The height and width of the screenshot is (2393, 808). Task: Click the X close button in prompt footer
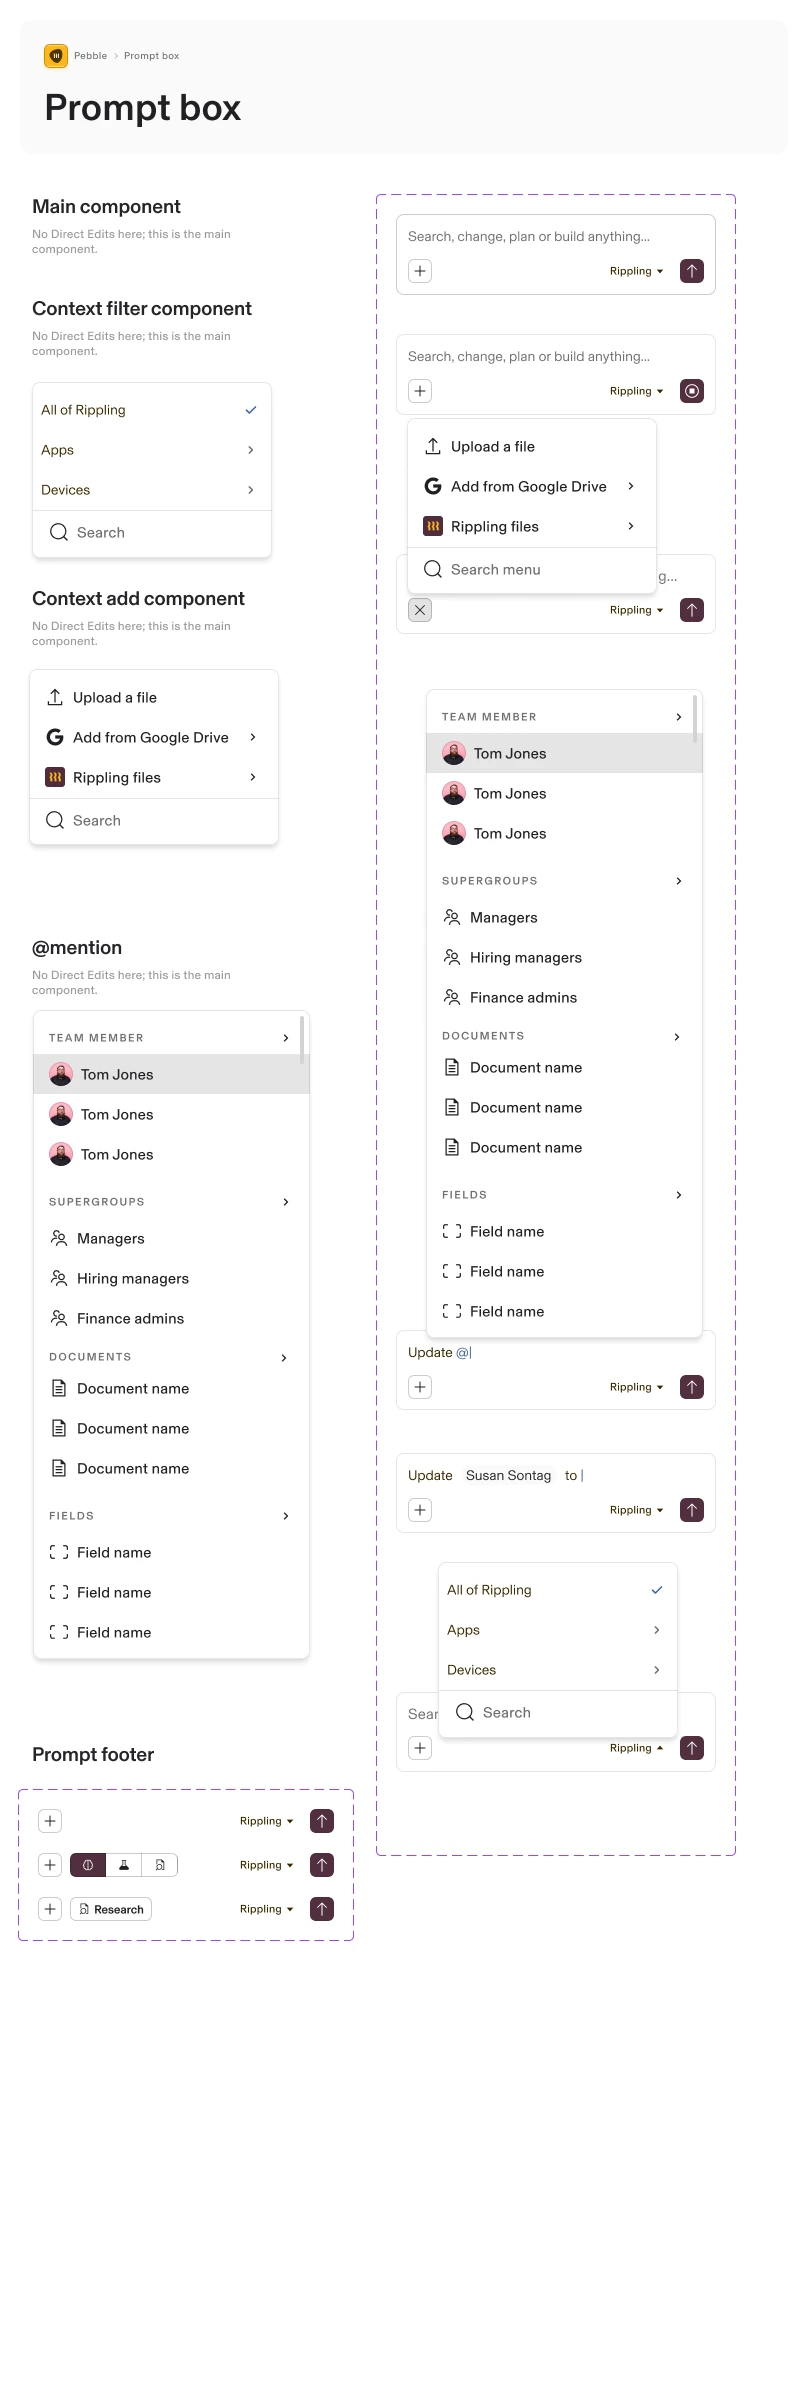pyautogui.click(x=420, y=610)
